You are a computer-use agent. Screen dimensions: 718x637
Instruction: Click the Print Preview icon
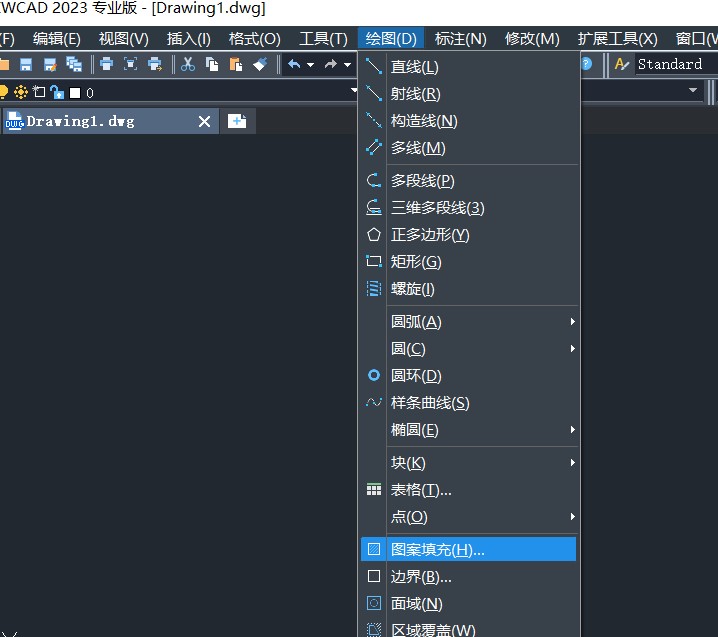pyautogui.click(x=131, y=64)
